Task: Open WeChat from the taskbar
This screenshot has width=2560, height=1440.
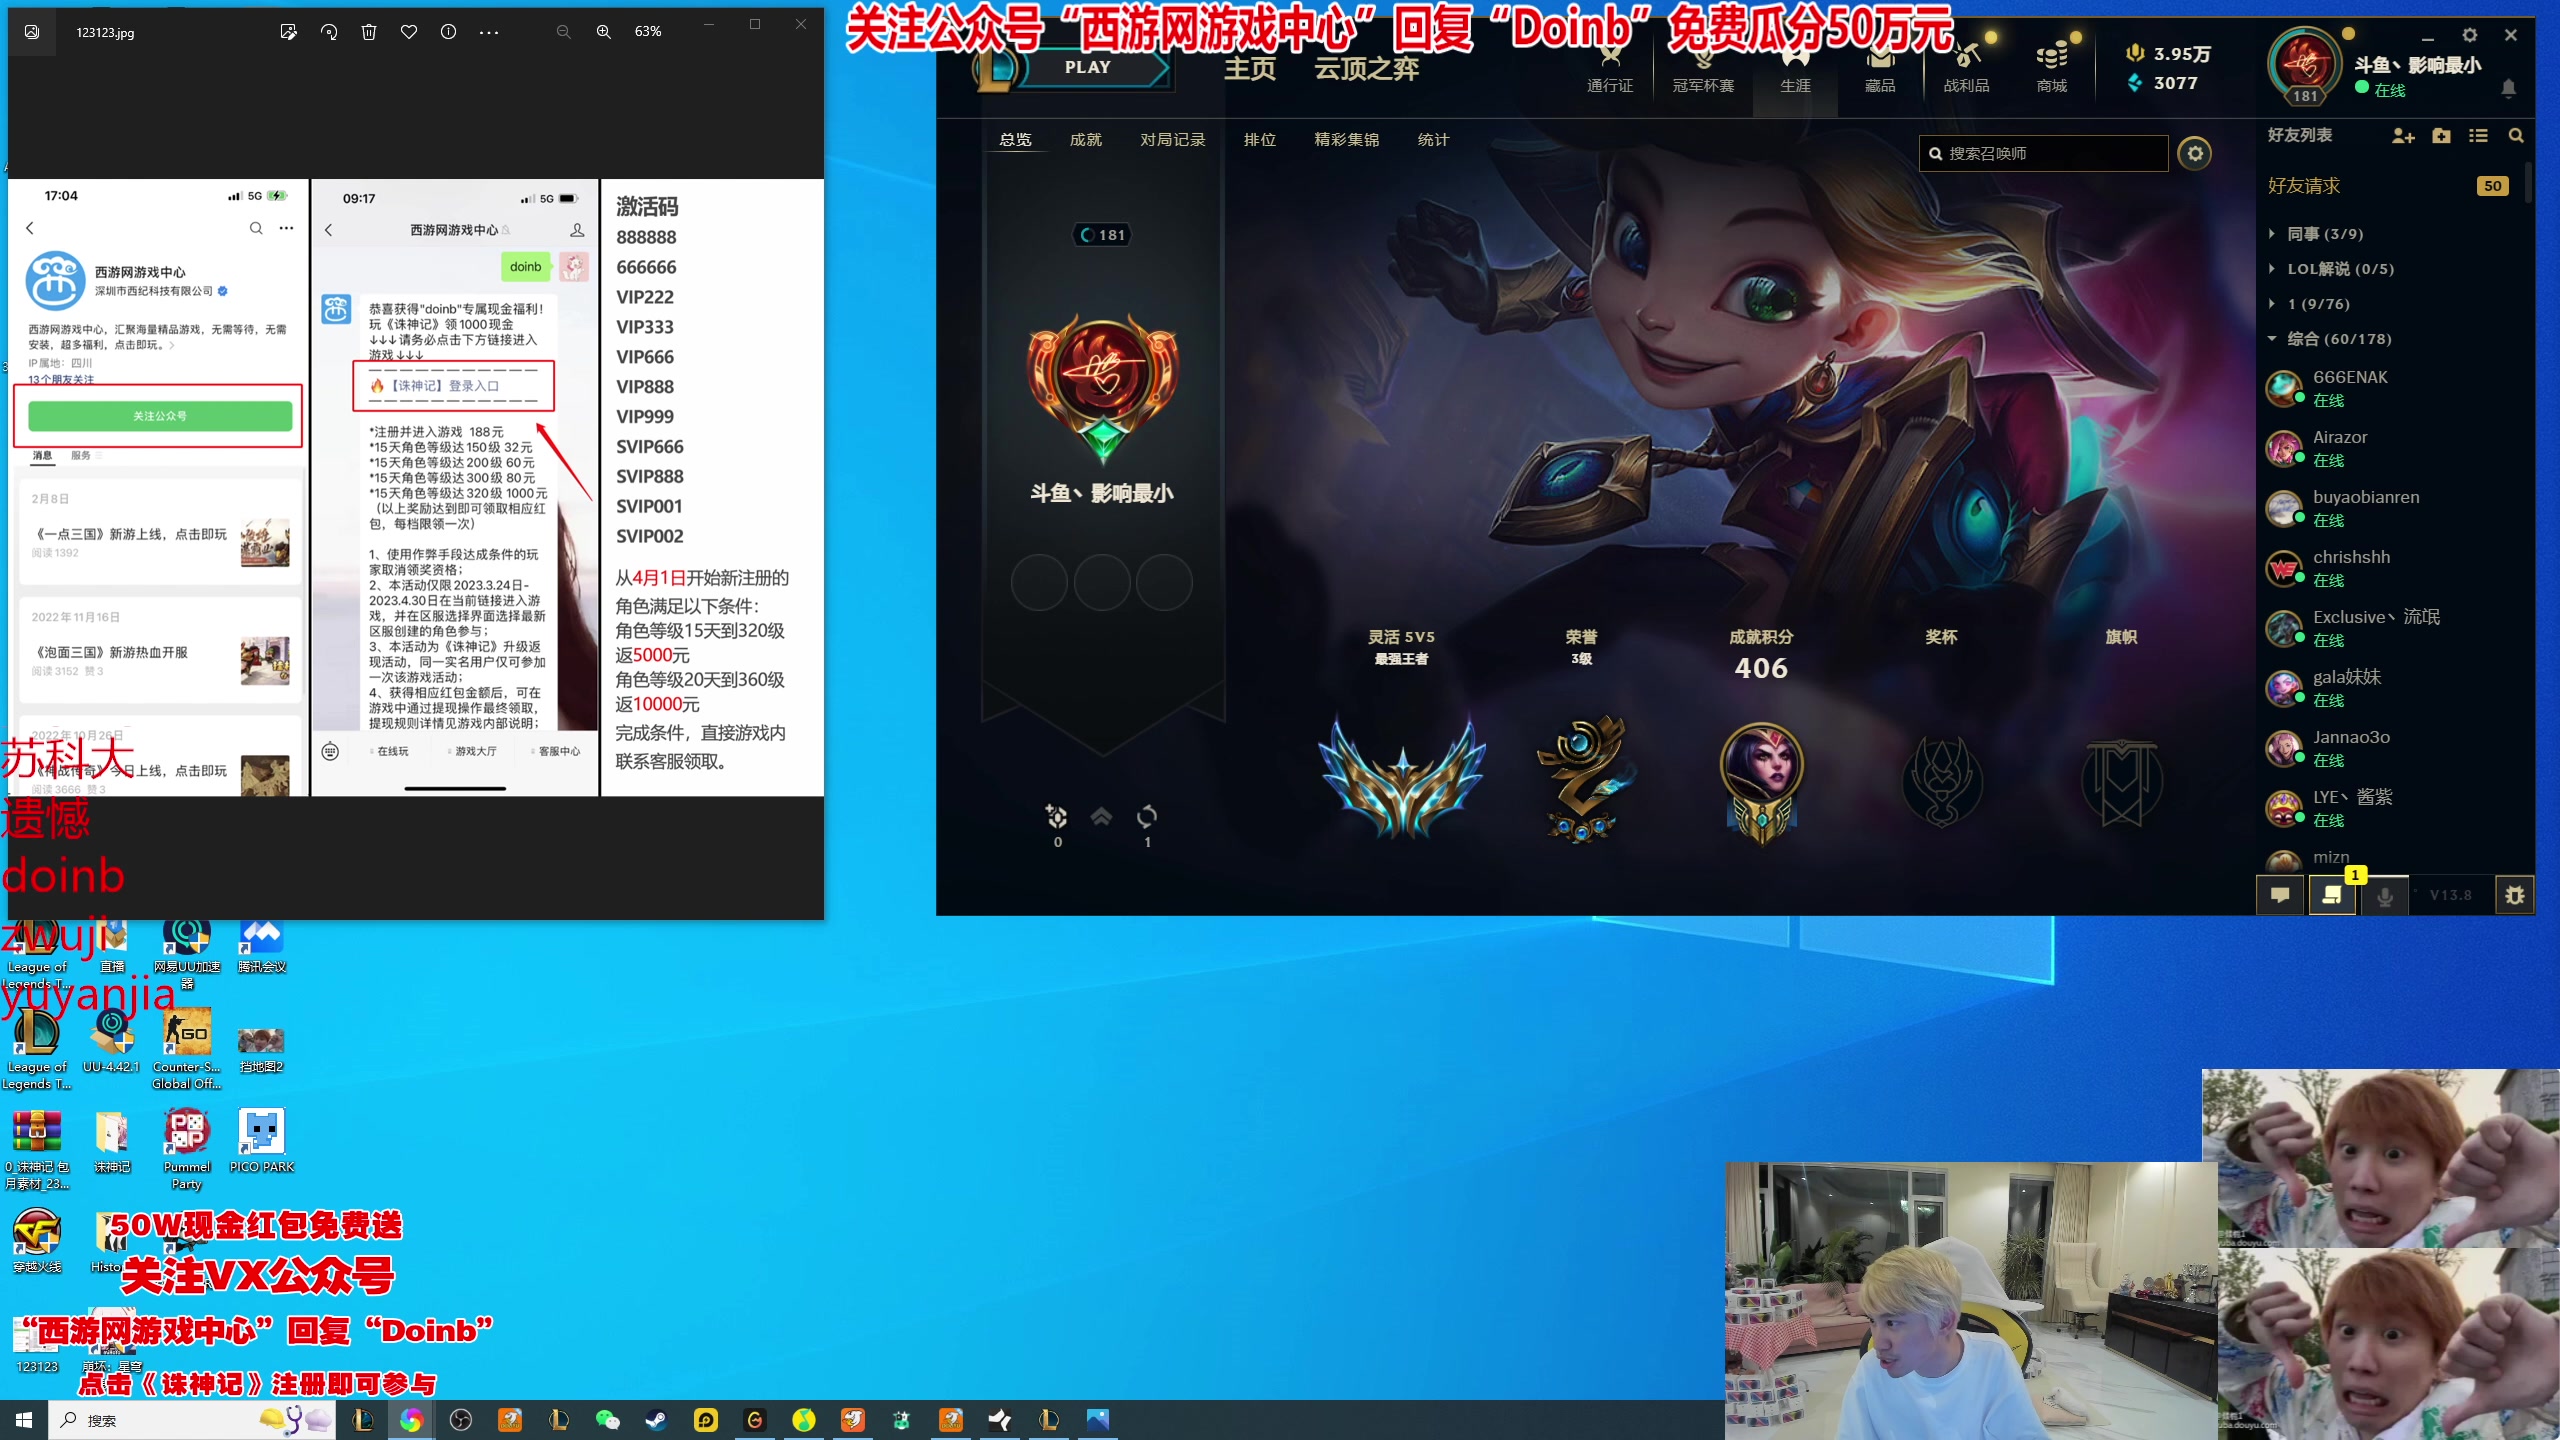Action: (607, 1420)
